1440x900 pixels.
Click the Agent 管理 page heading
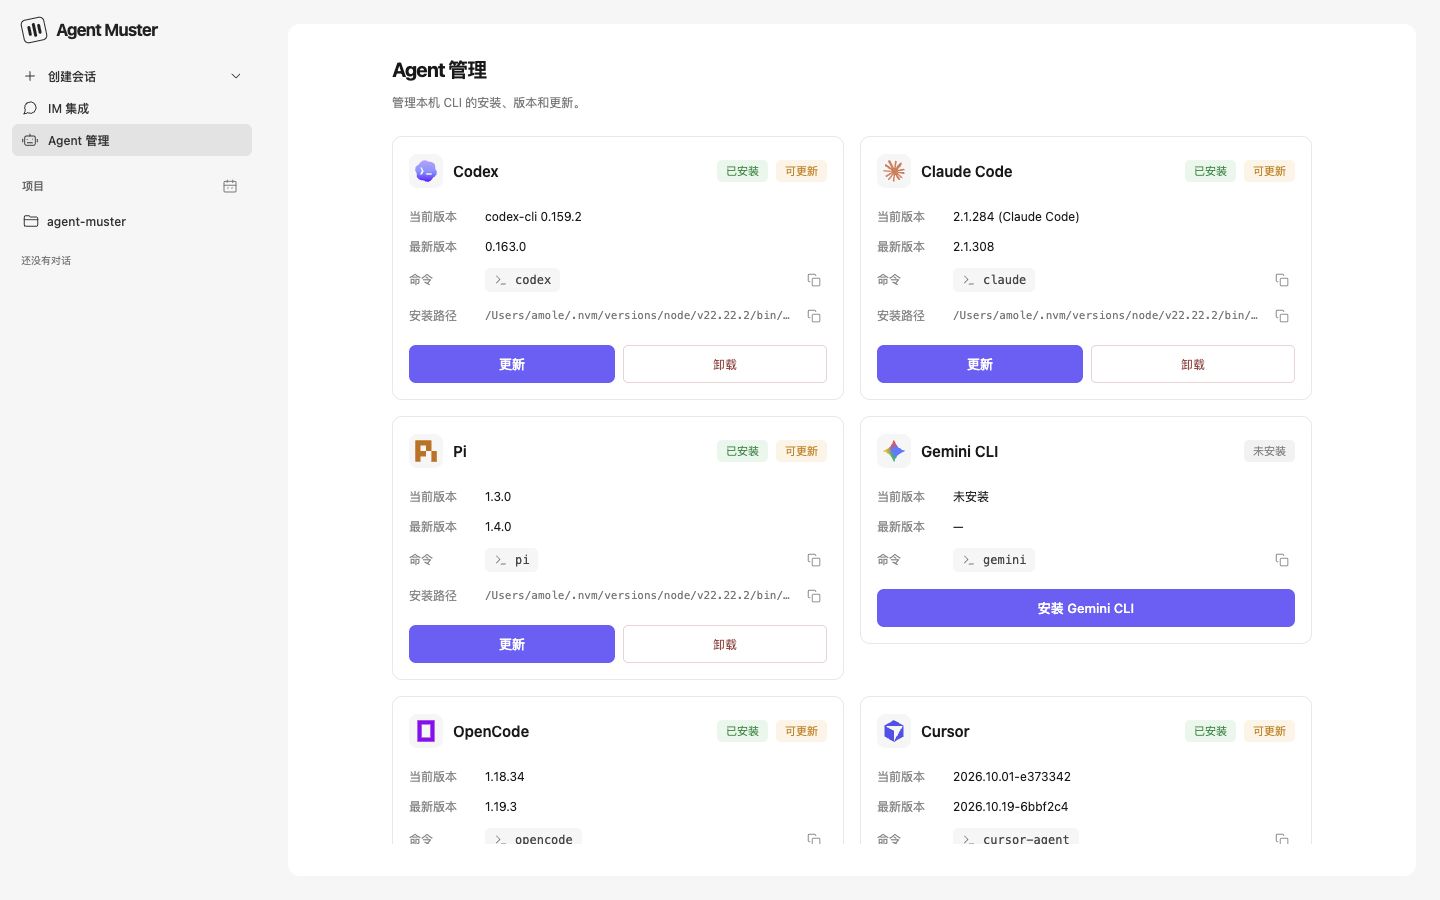[x=439, y=70]
